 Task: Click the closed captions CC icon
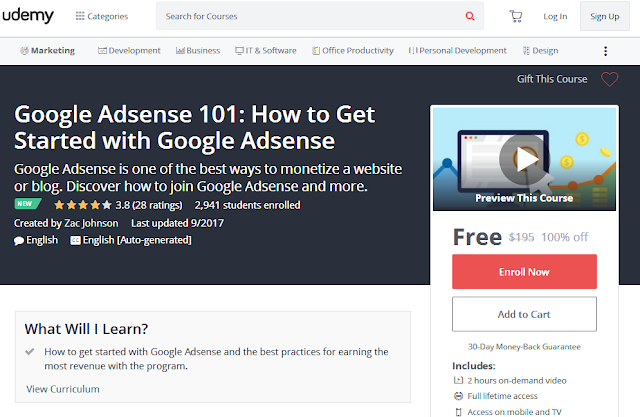(x=75, y=241)
